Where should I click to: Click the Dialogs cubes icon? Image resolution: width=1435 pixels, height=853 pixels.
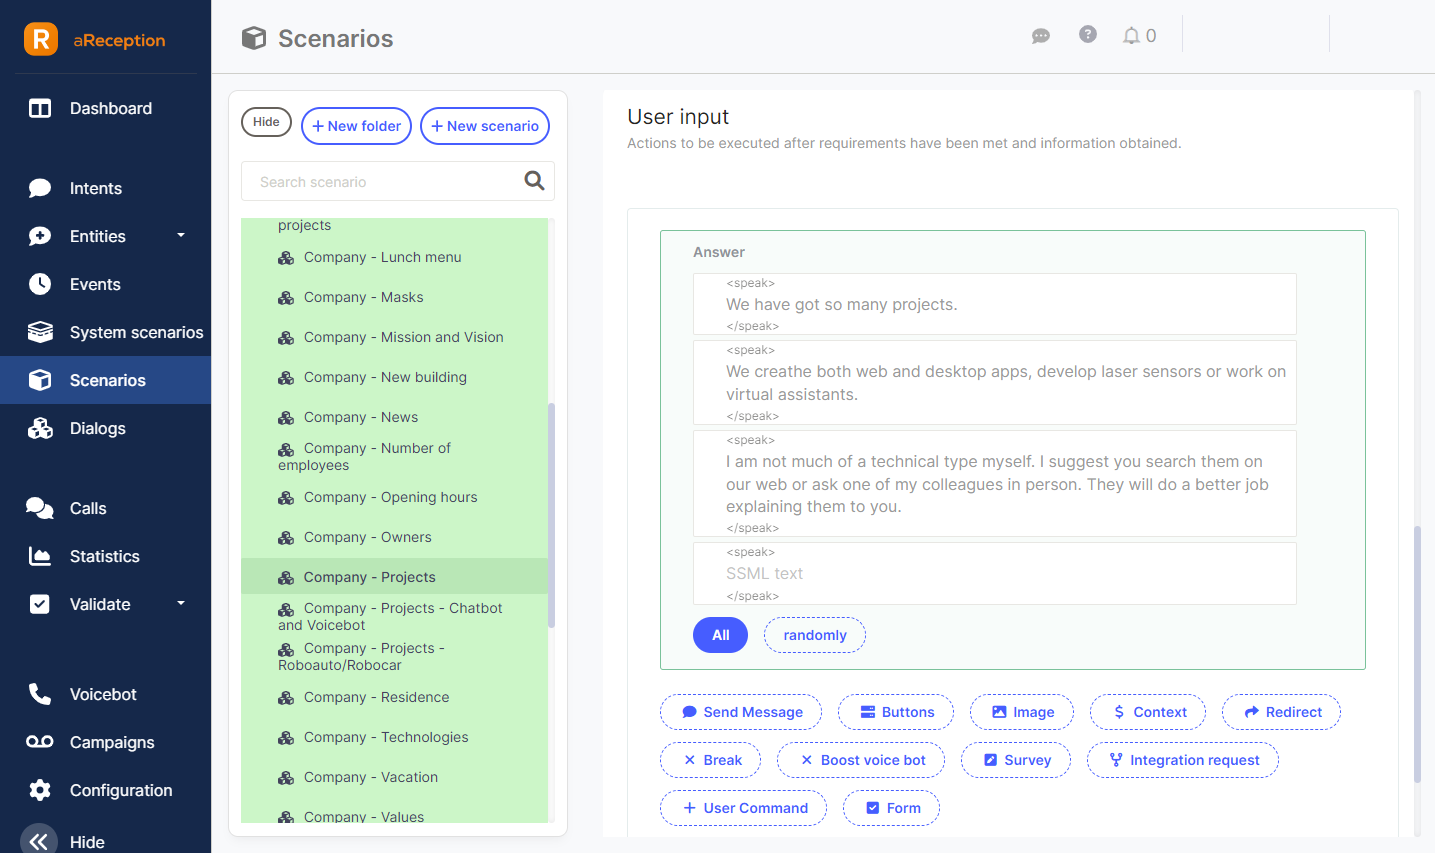coord(40,428)
